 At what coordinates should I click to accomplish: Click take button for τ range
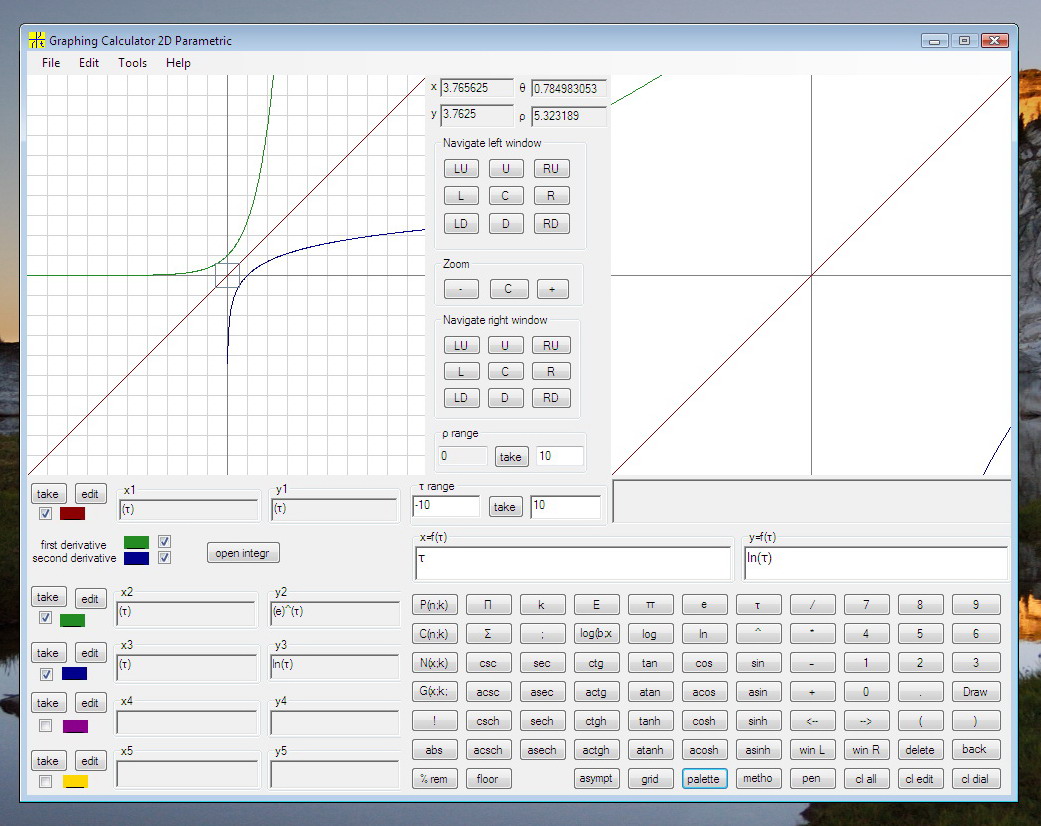(505, 507)
